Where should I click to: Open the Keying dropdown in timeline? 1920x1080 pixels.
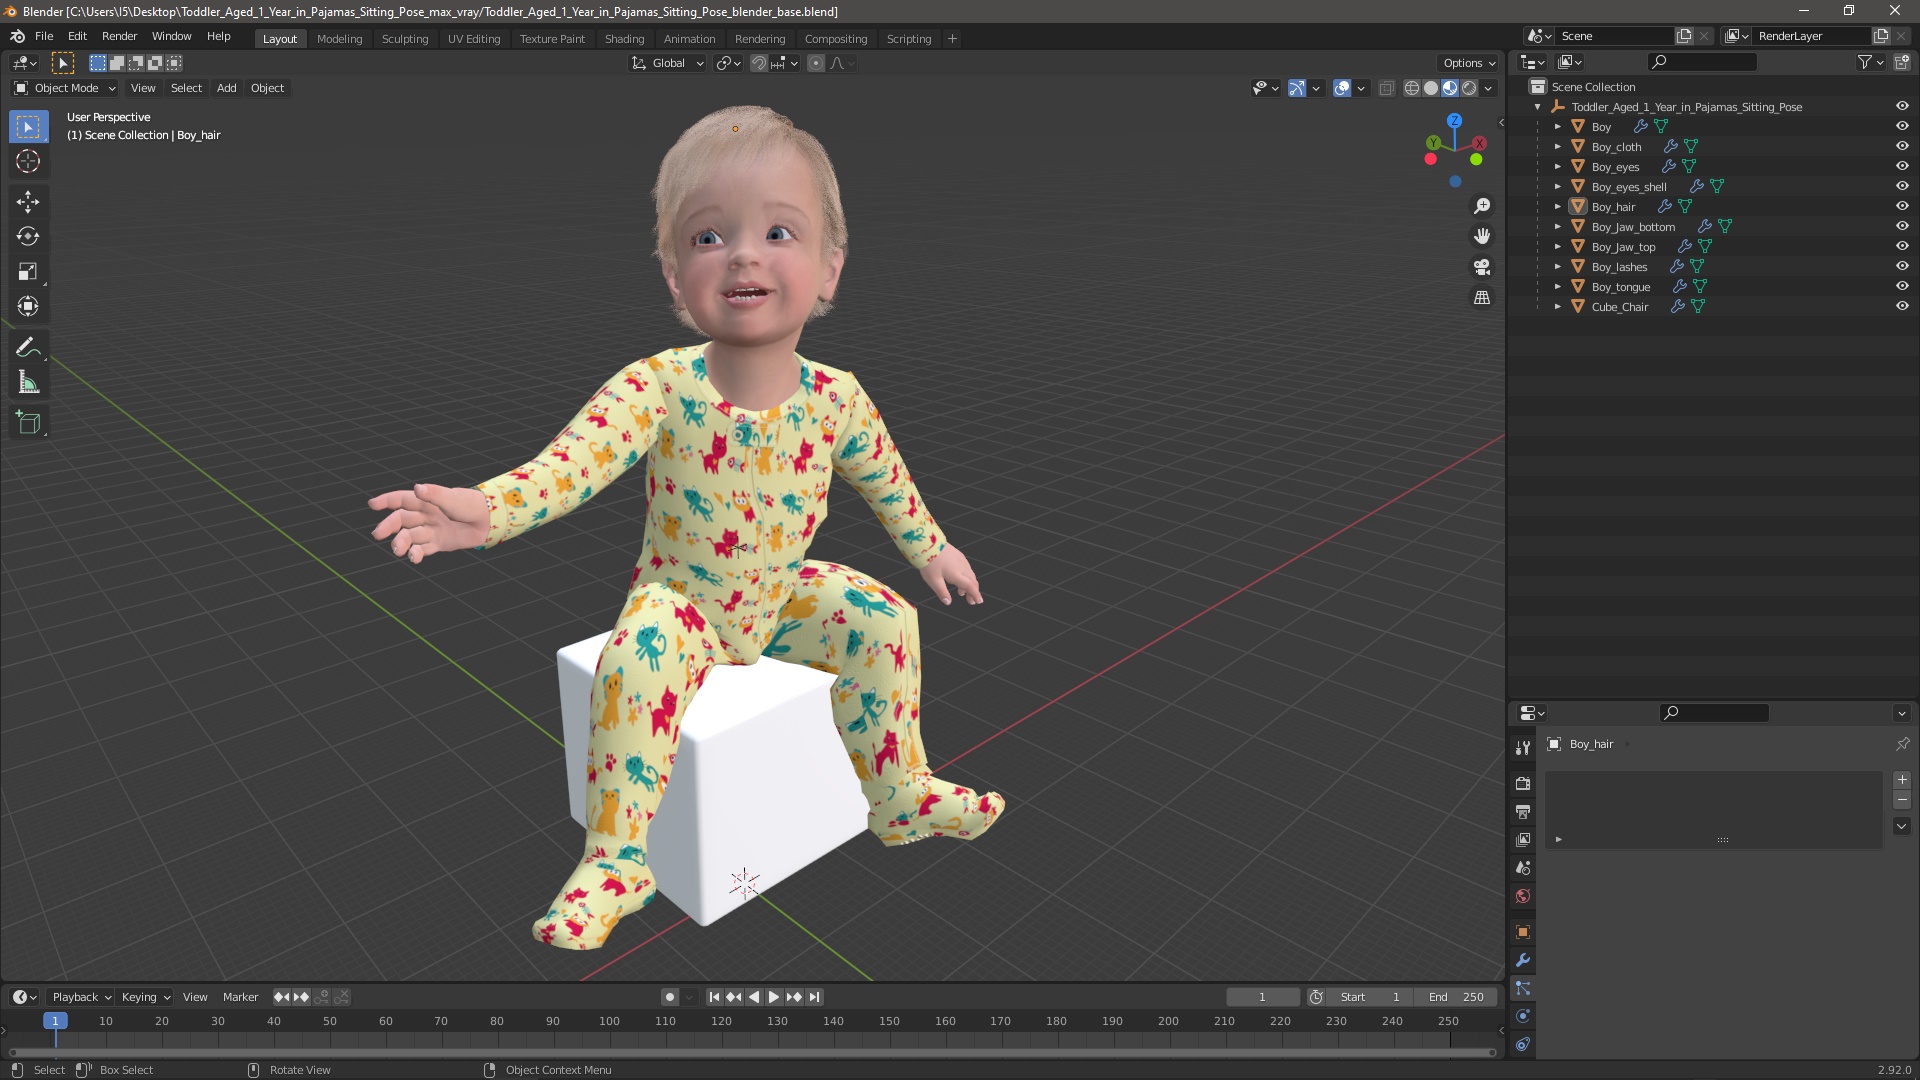146,997
